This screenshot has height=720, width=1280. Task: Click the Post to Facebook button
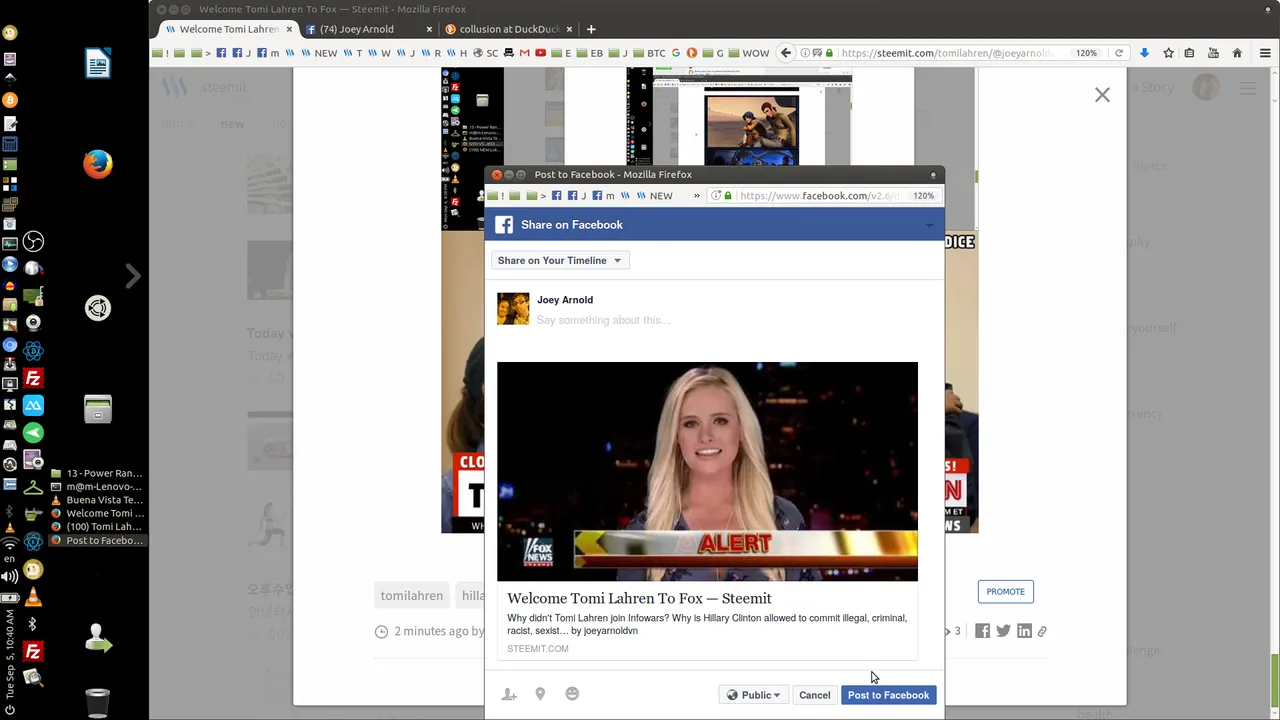[x=888, y=695]
